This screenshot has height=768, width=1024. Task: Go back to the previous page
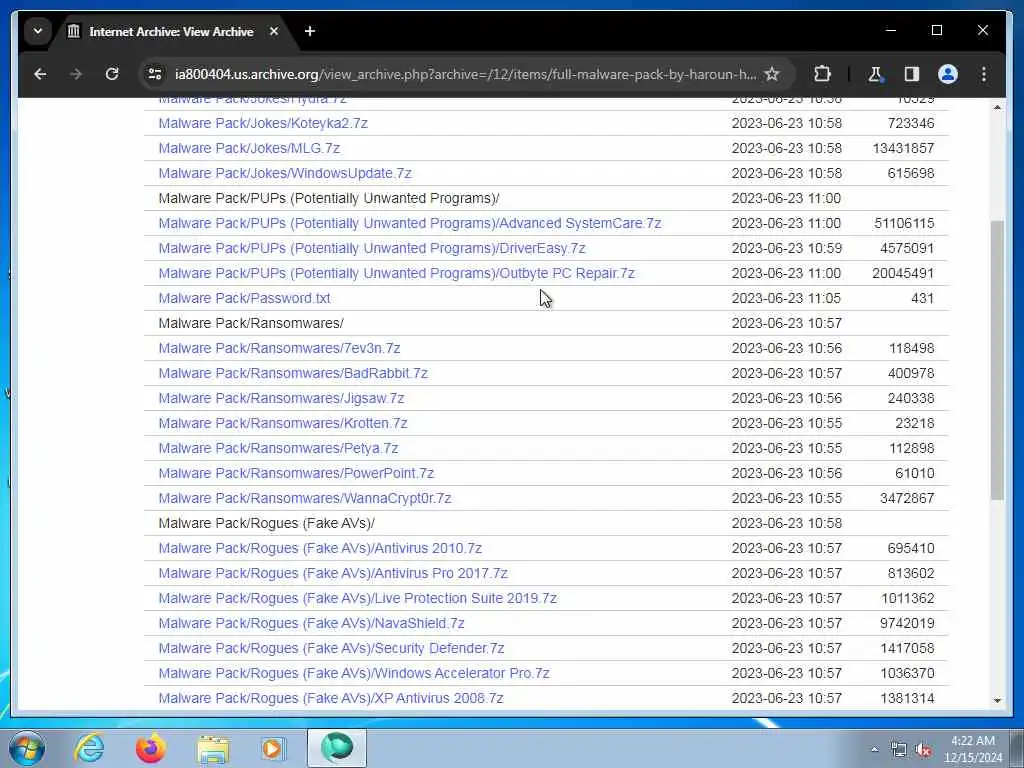(40, 74)
